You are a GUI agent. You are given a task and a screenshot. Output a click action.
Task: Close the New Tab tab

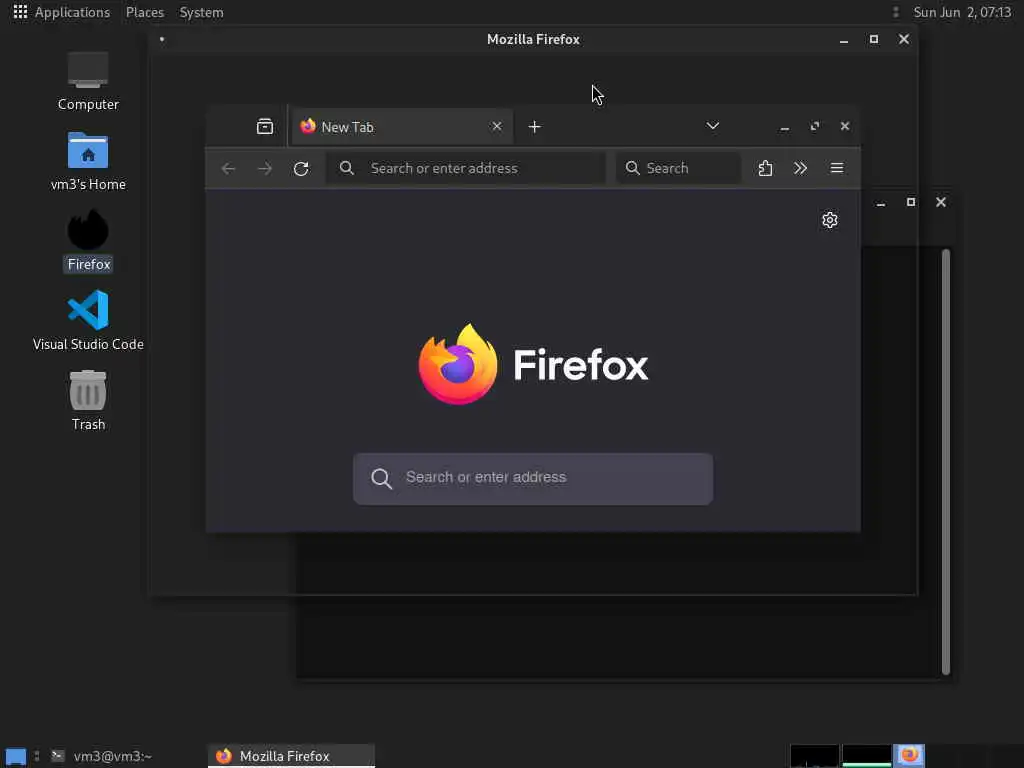coord(497,126)
